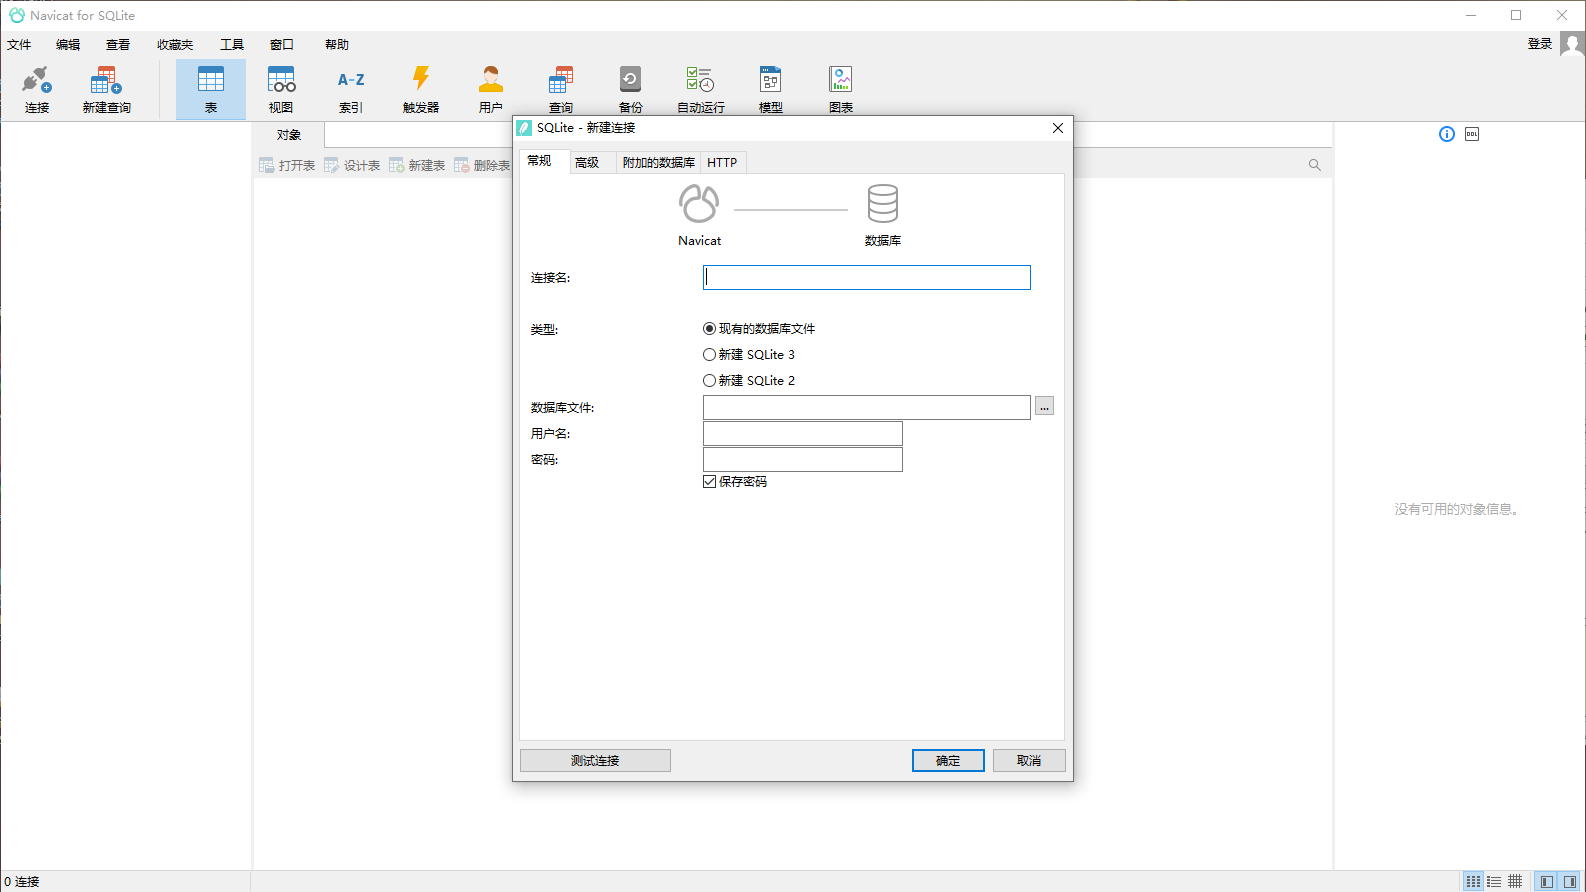Click the search magnifier icon
Viewport: 1586px width, 892px height.
[x=1315, y=165]
